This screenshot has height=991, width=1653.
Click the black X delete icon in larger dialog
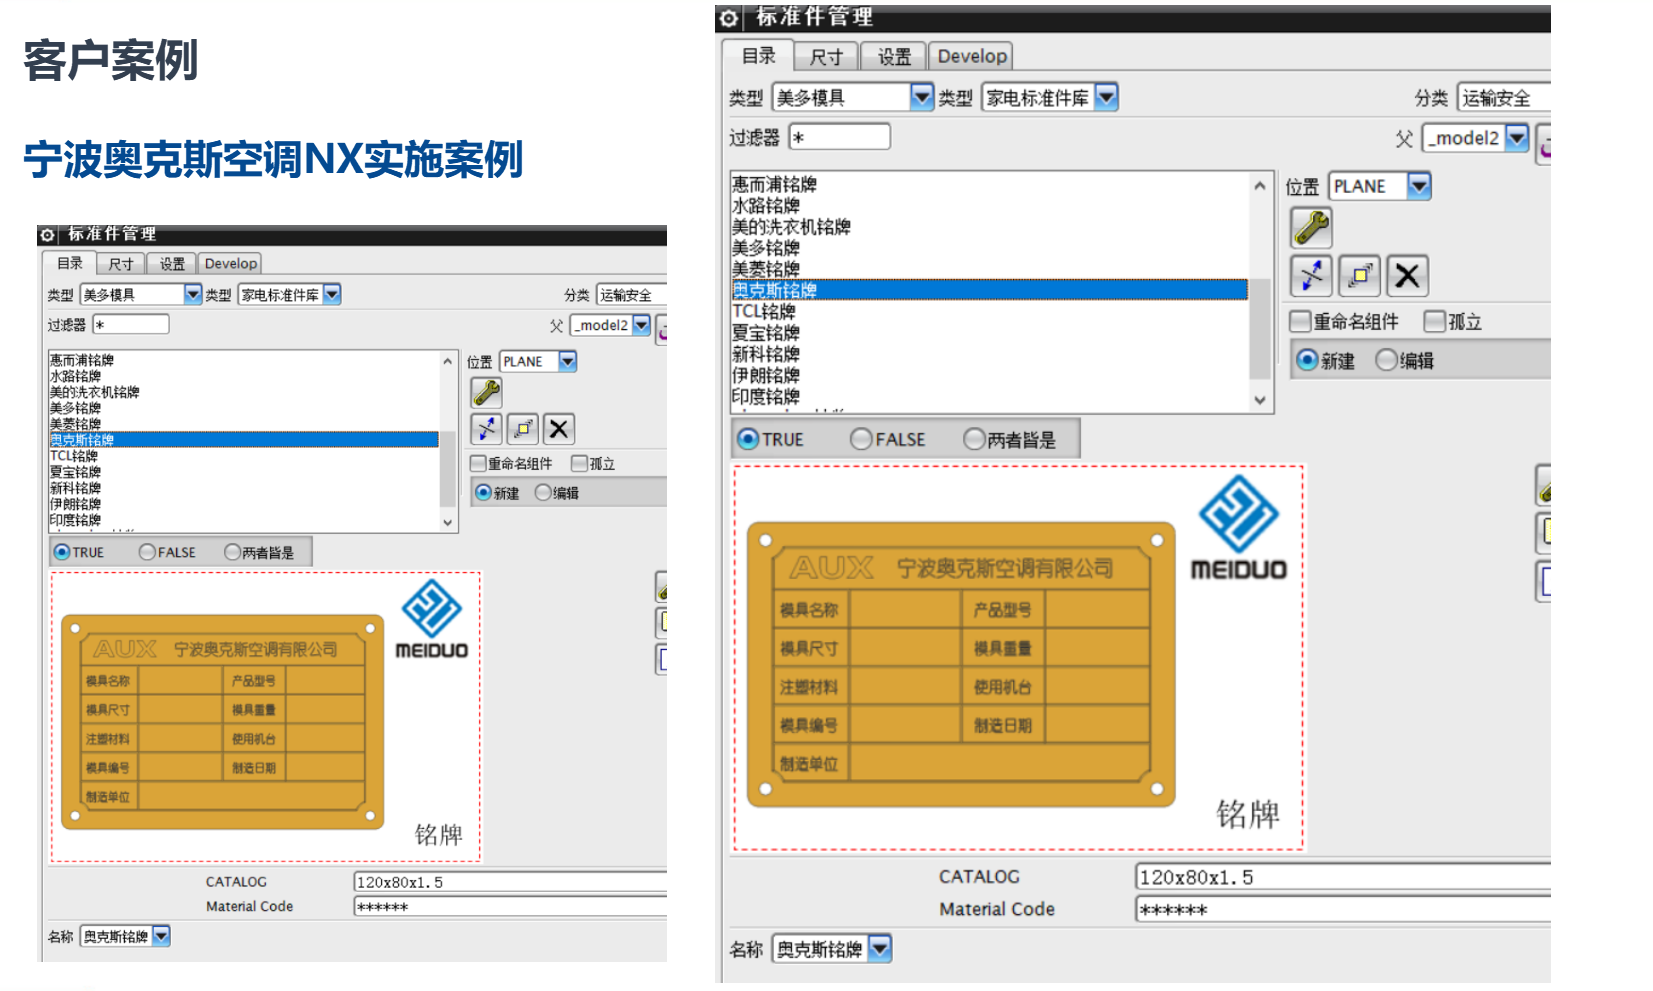point(1407,275)
